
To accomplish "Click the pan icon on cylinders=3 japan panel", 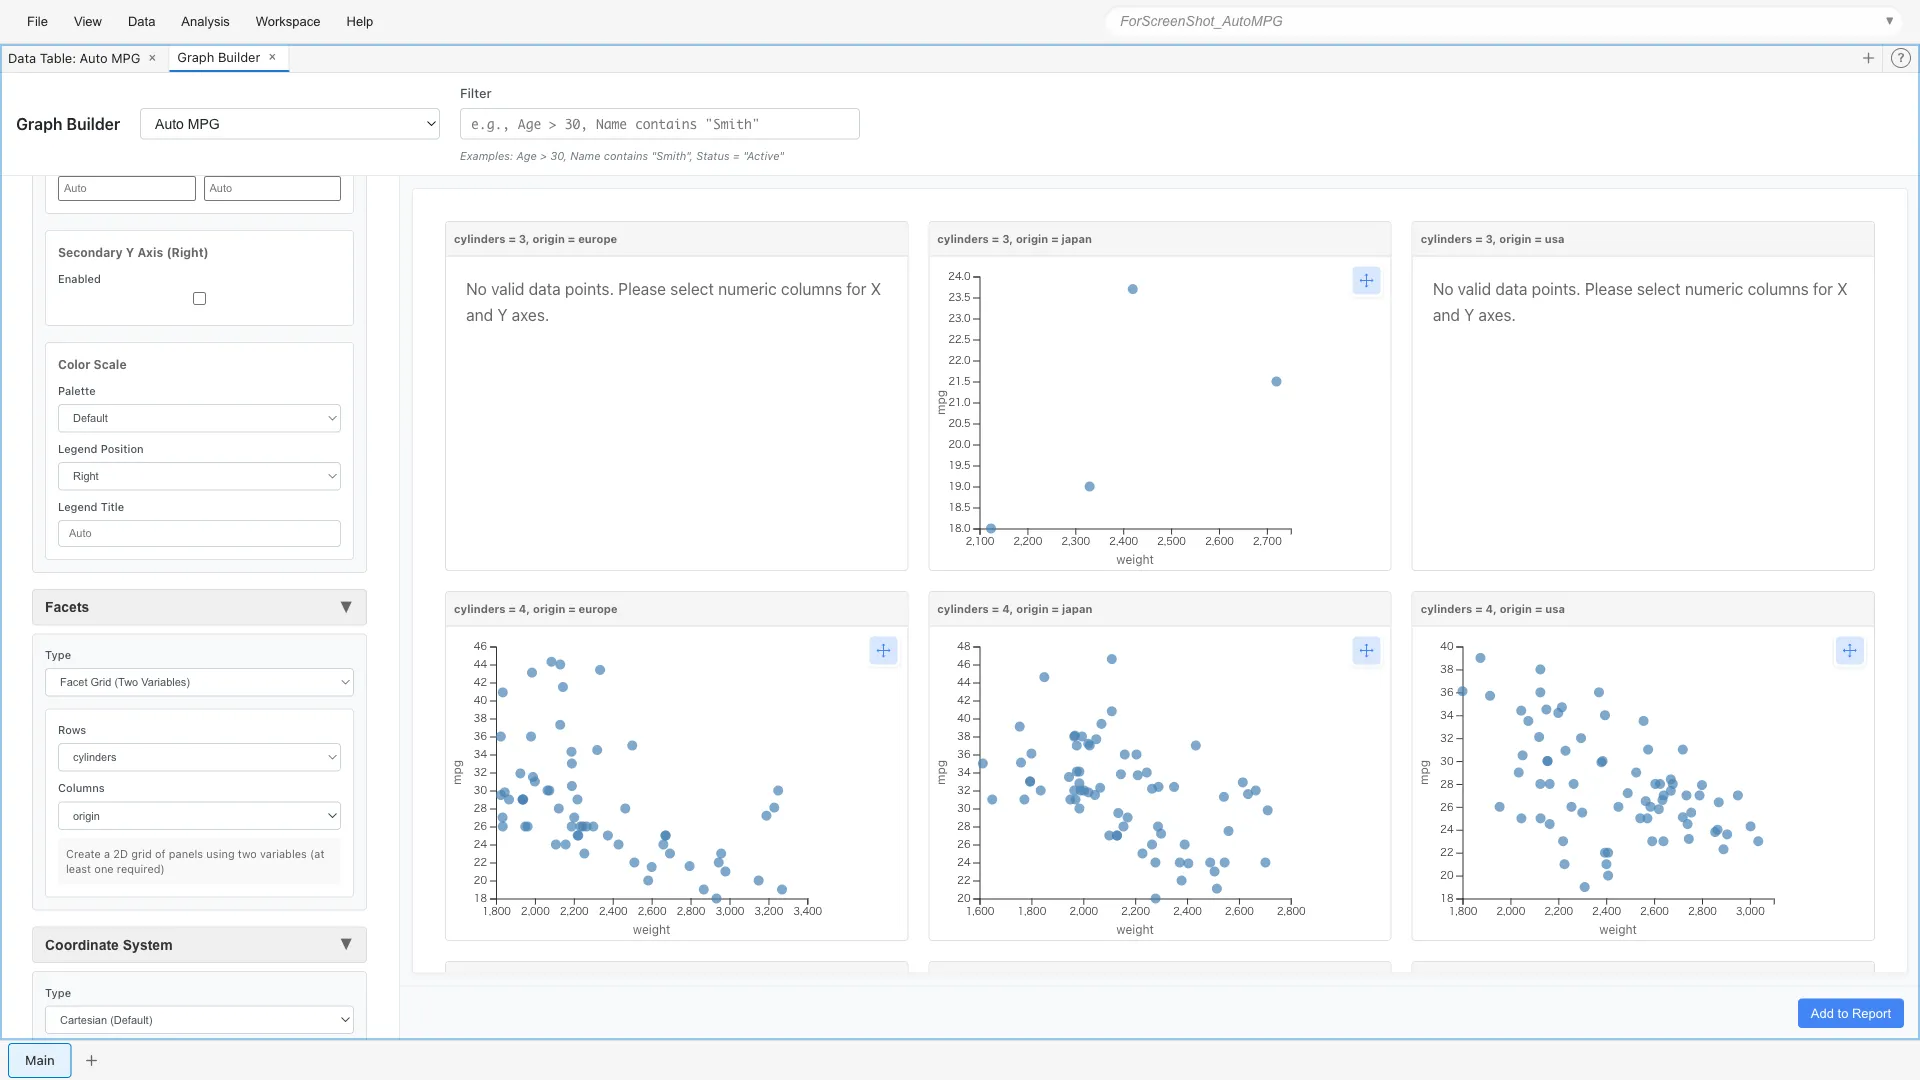I will tap(1366, 281).
